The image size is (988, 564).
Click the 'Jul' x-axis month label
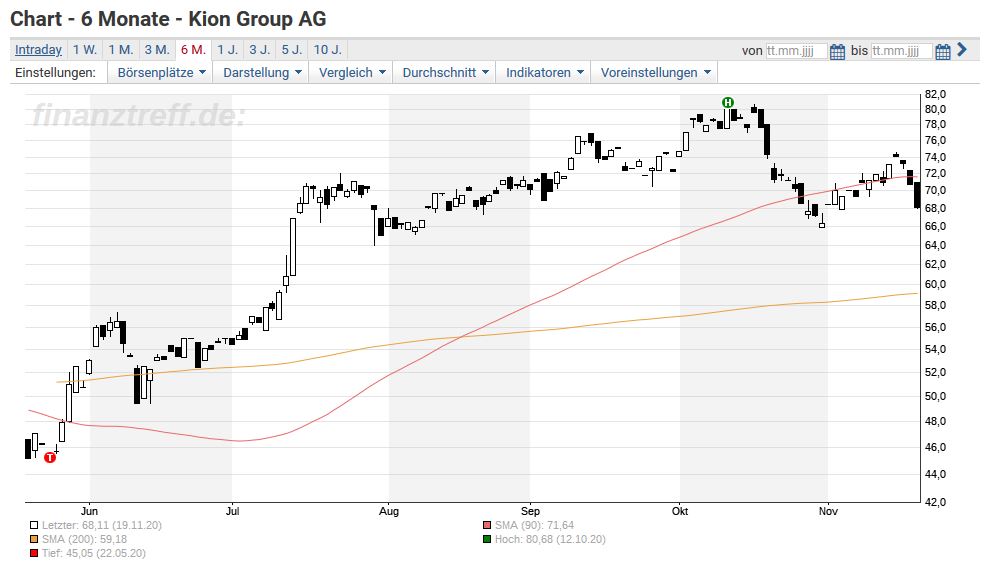click(x=233, y=511)
